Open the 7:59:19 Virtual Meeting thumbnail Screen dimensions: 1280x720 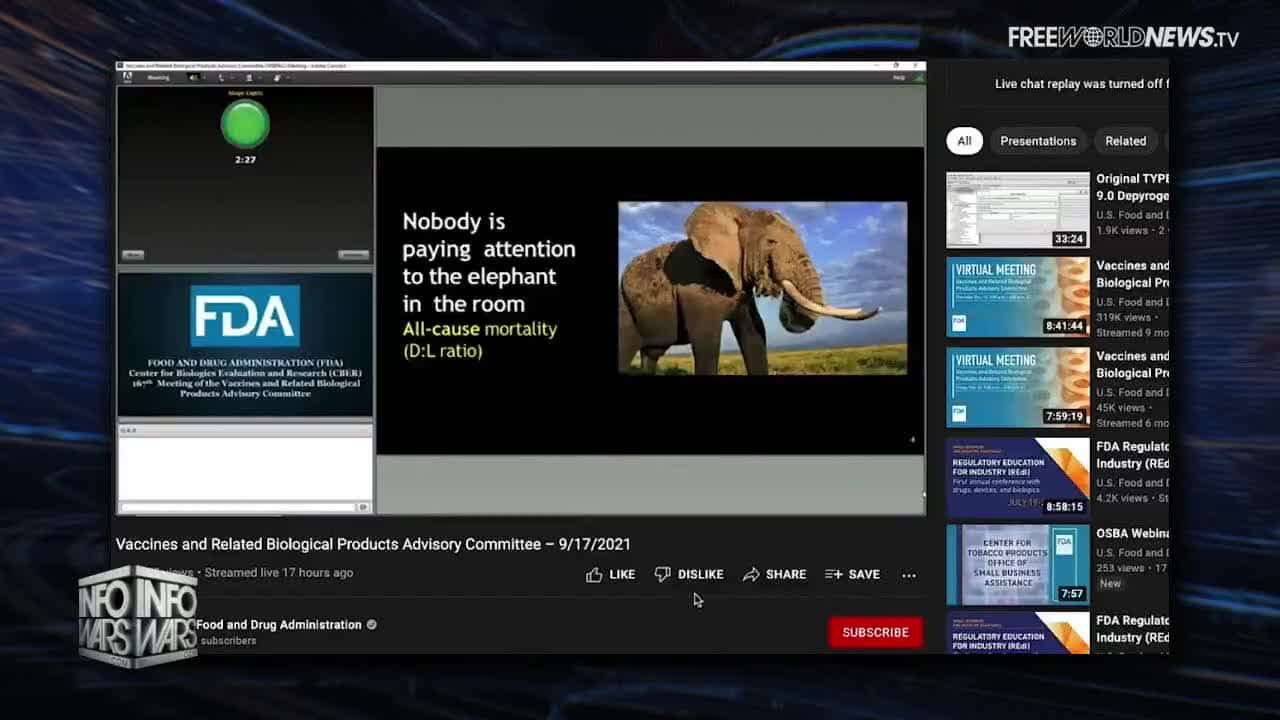1018,387
